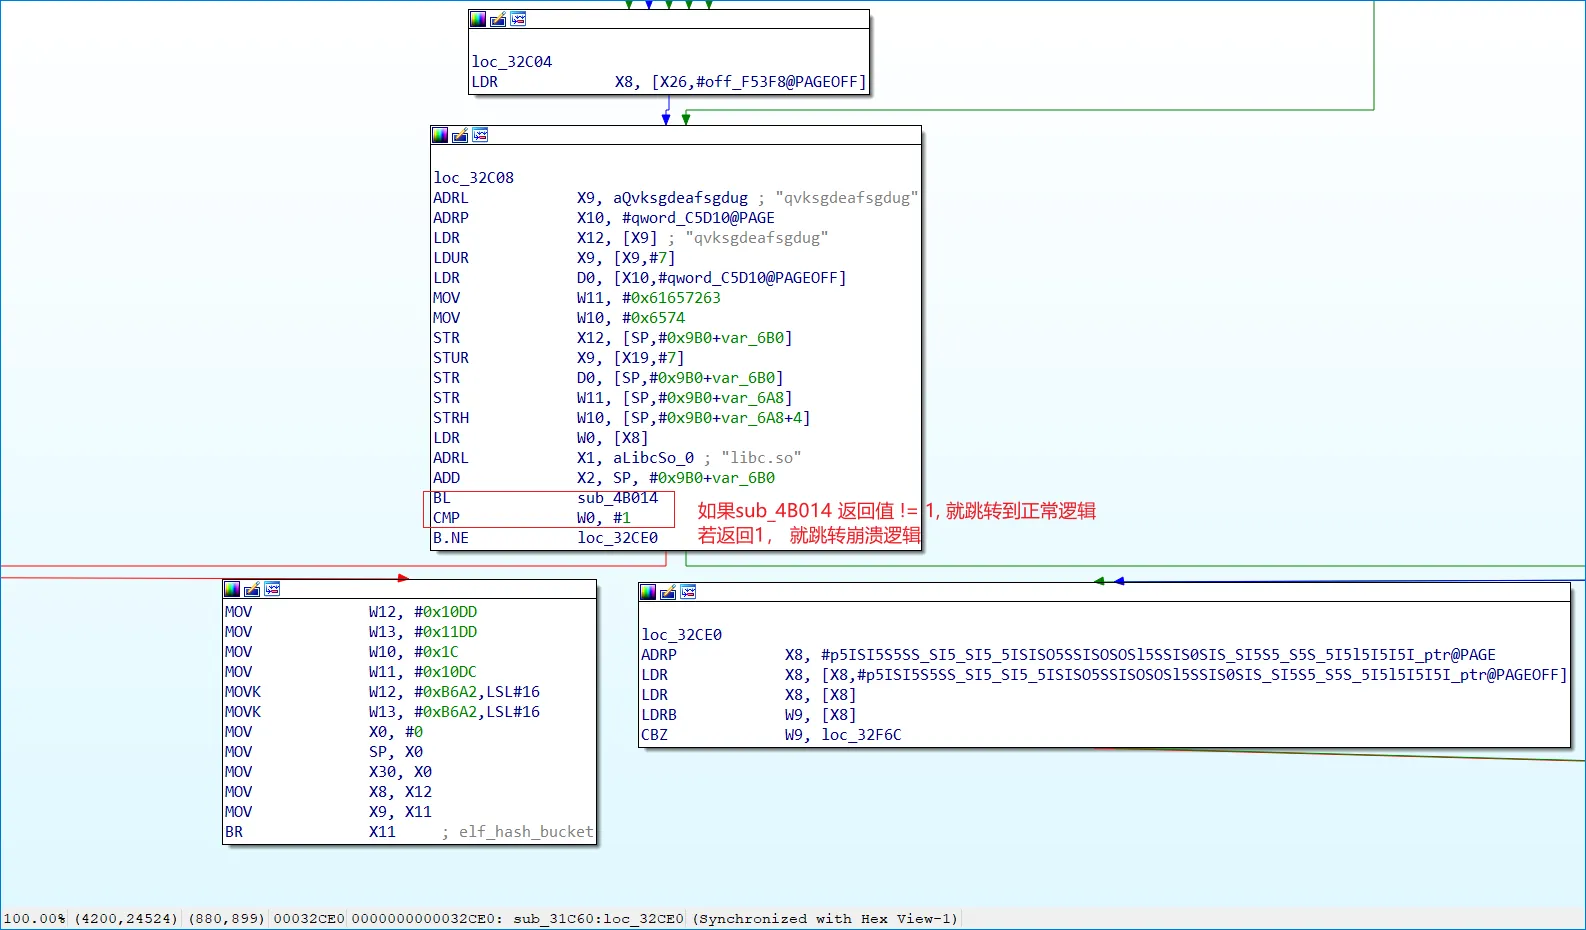Screen dimensions: 1586x930
Task: Click MOV X9, X11 instruction
Action: [328, 812]
